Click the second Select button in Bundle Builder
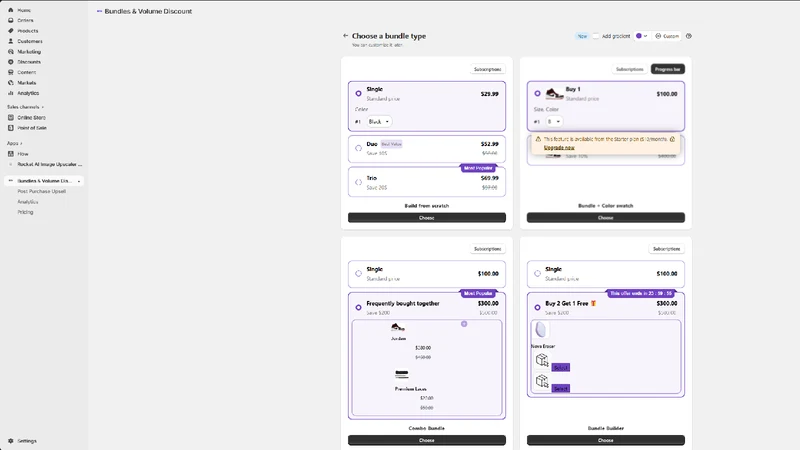This screenshot has width=800, height=450. (x=560, y=388)
